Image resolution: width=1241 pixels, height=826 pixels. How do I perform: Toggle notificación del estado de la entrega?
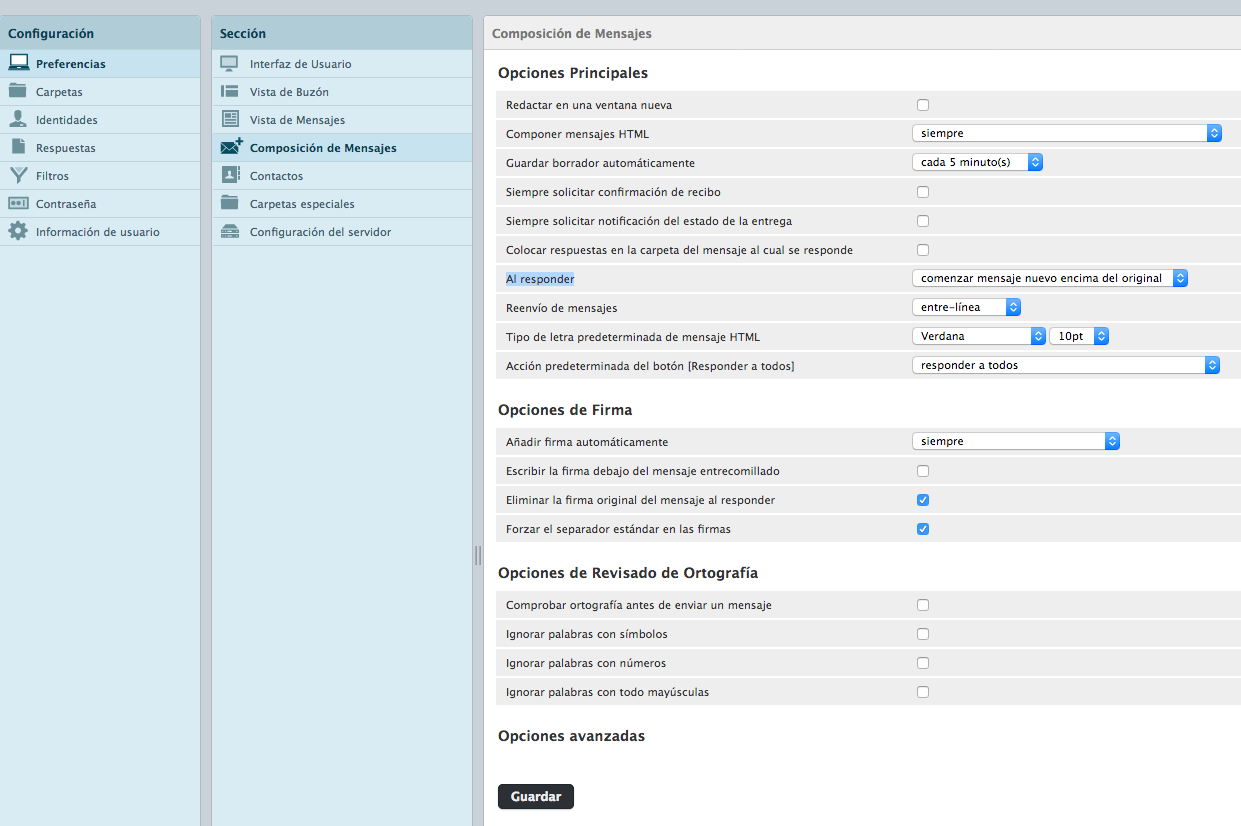point(923,221)
